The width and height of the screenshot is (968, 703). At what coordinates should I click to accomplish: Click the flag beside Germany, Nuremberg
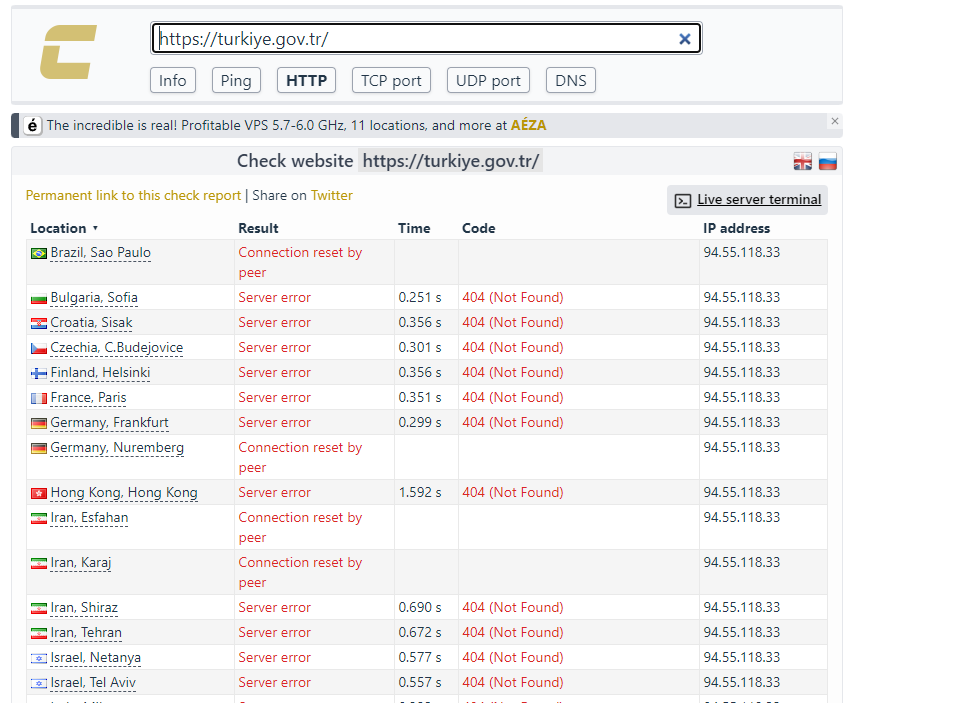pos(39,449)
